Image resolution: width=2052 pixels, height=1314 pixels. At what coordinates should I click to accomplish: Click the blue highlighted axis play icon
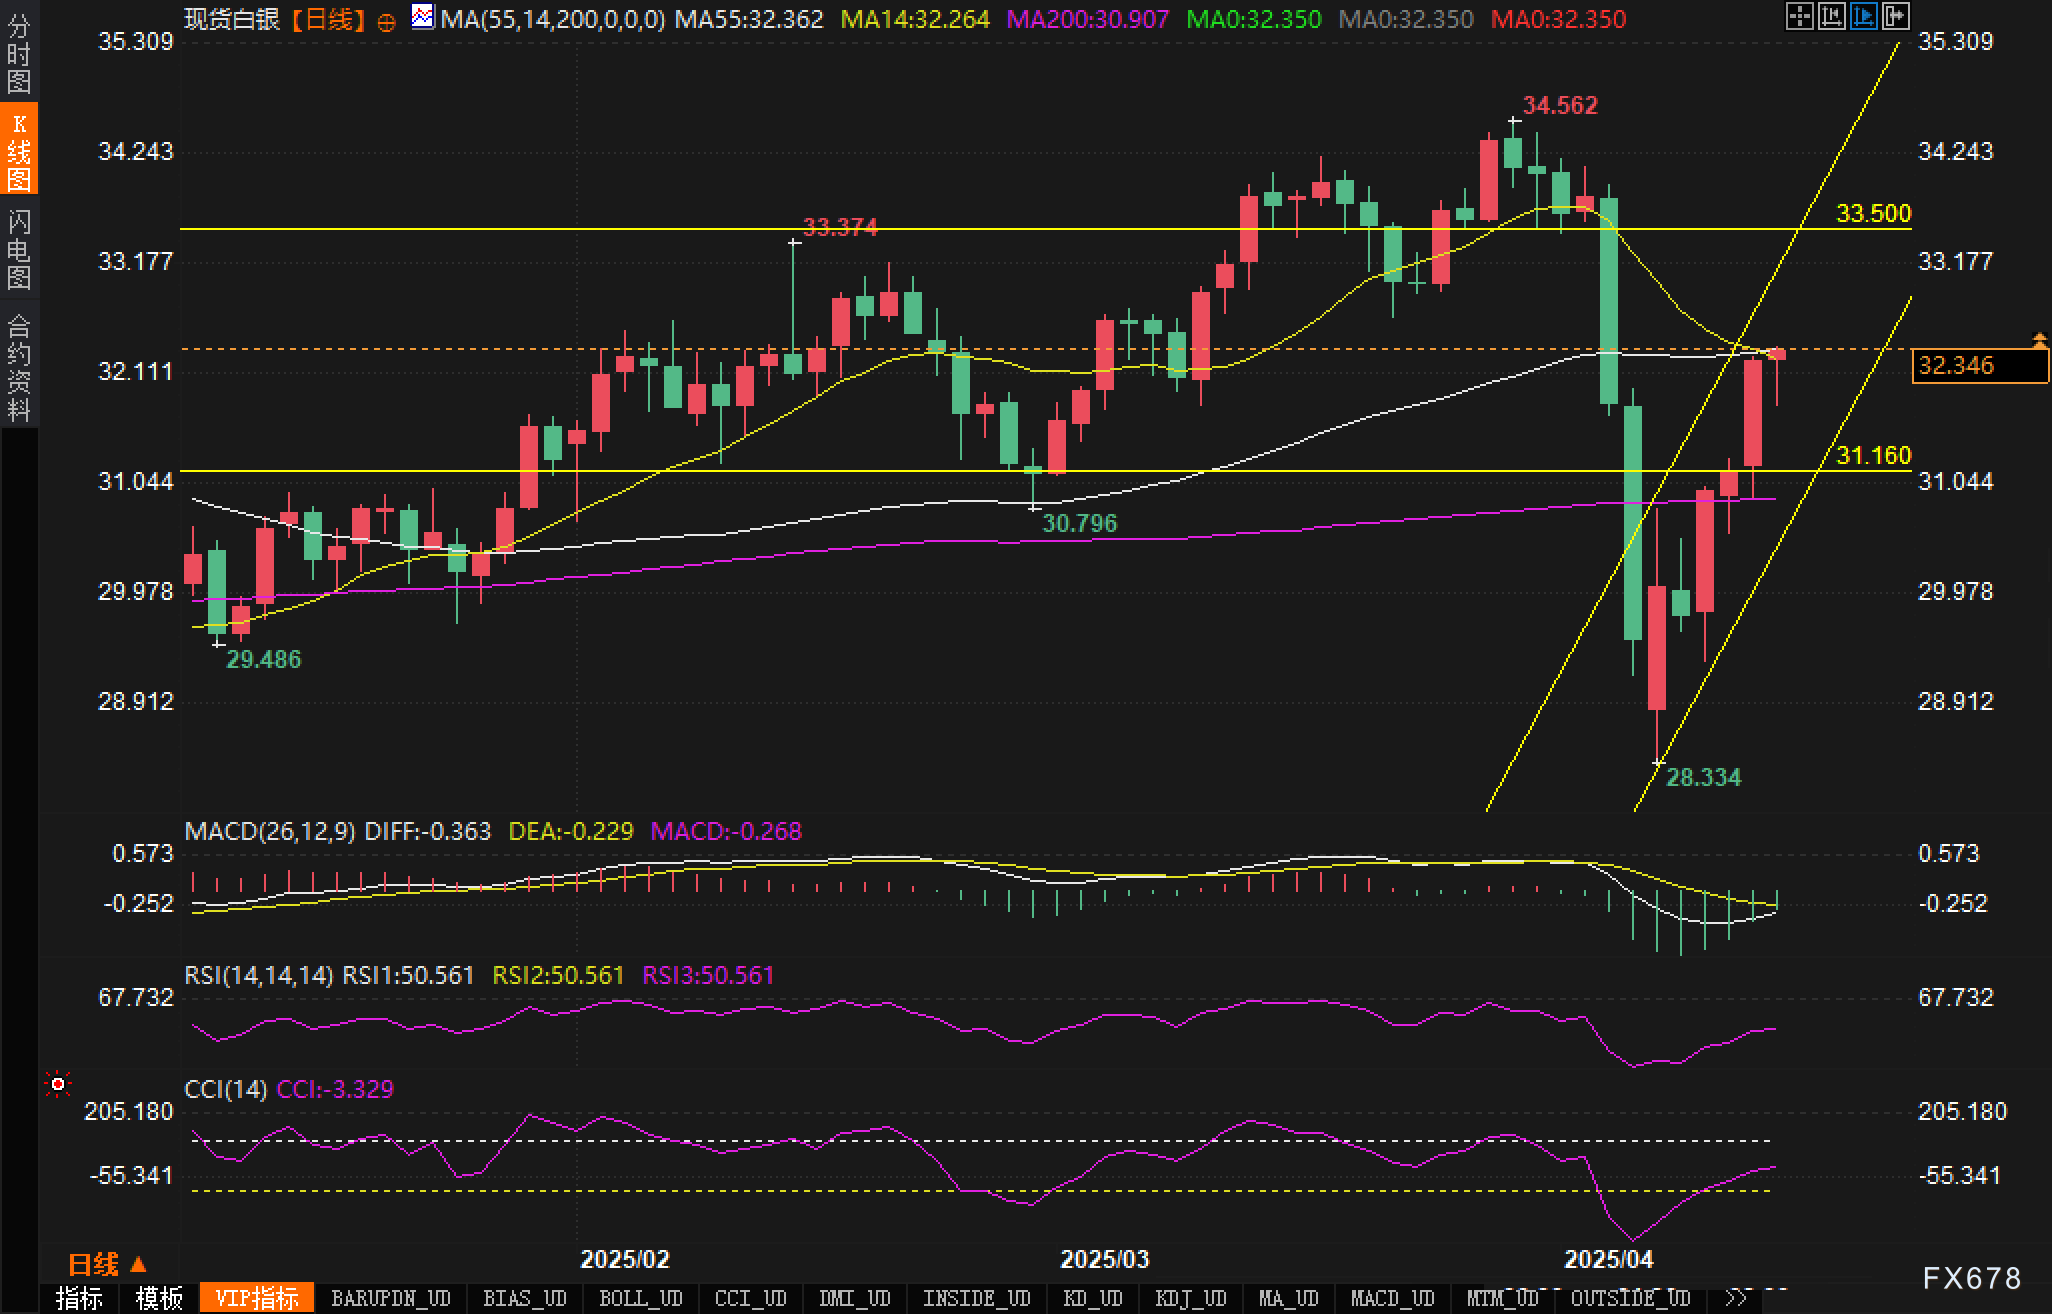1863,16
